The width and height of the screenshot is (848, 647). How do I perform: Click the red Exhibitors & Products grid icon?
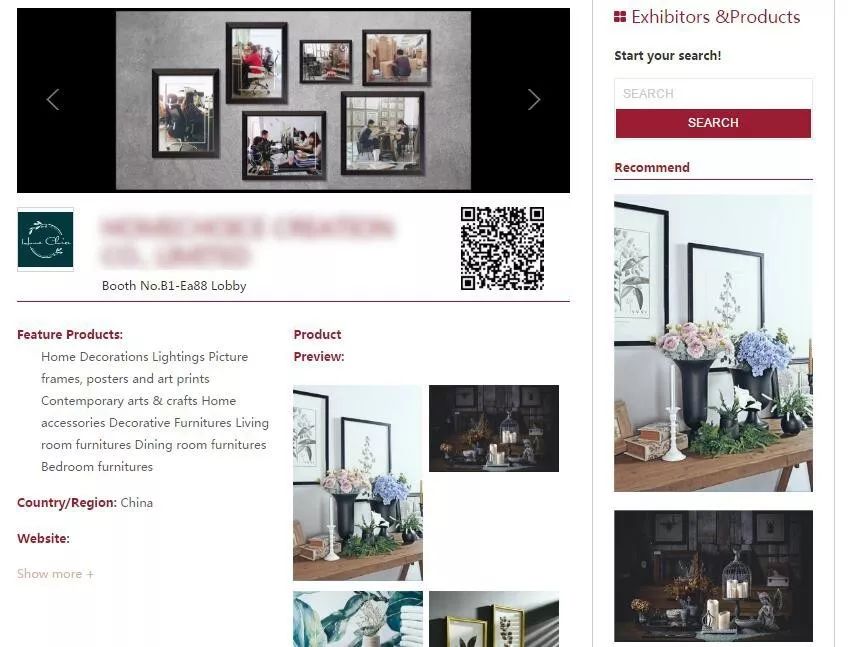coord(620,17)
